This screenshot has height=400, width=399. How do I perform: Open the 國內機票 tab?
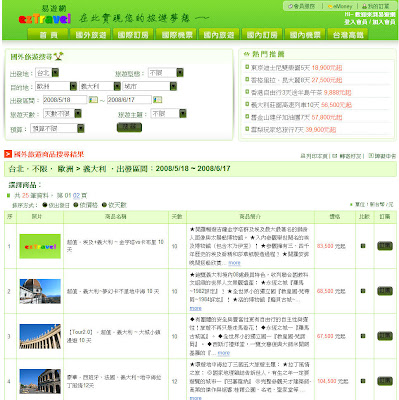point(305,35)
